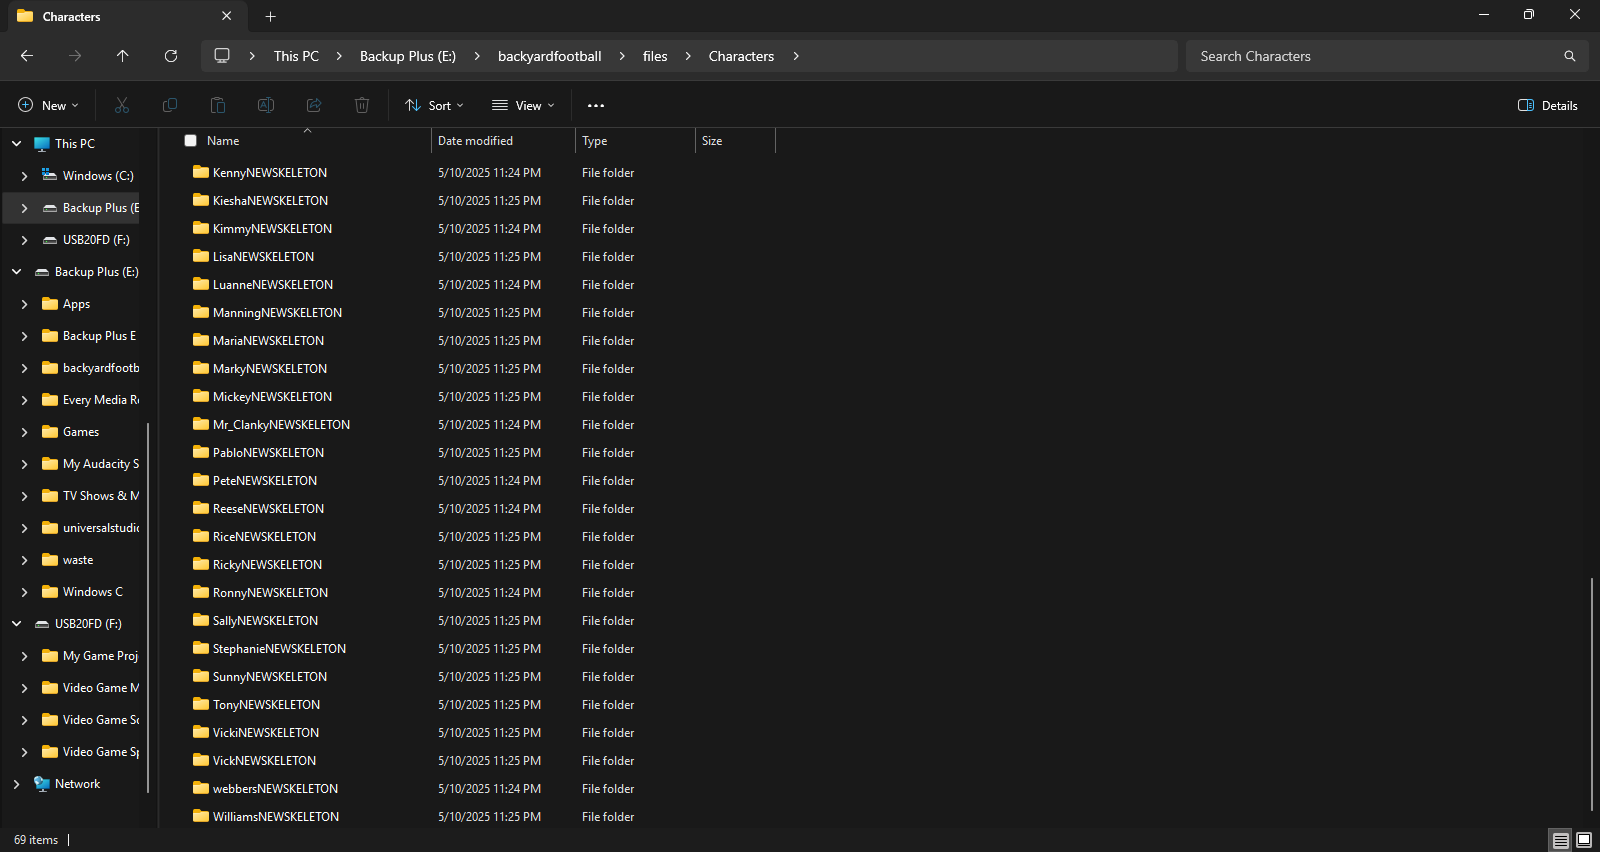Select the StephanieNEWSKELETON folder

pos(279,648)
